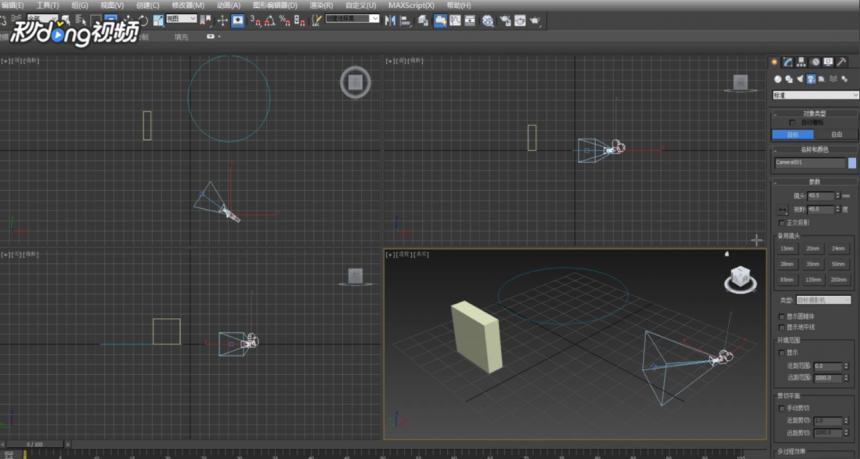Click the FOV direction flyout button
Image resolution: width=860 pixels, height=459 pixels.
[x=783, y=210]
